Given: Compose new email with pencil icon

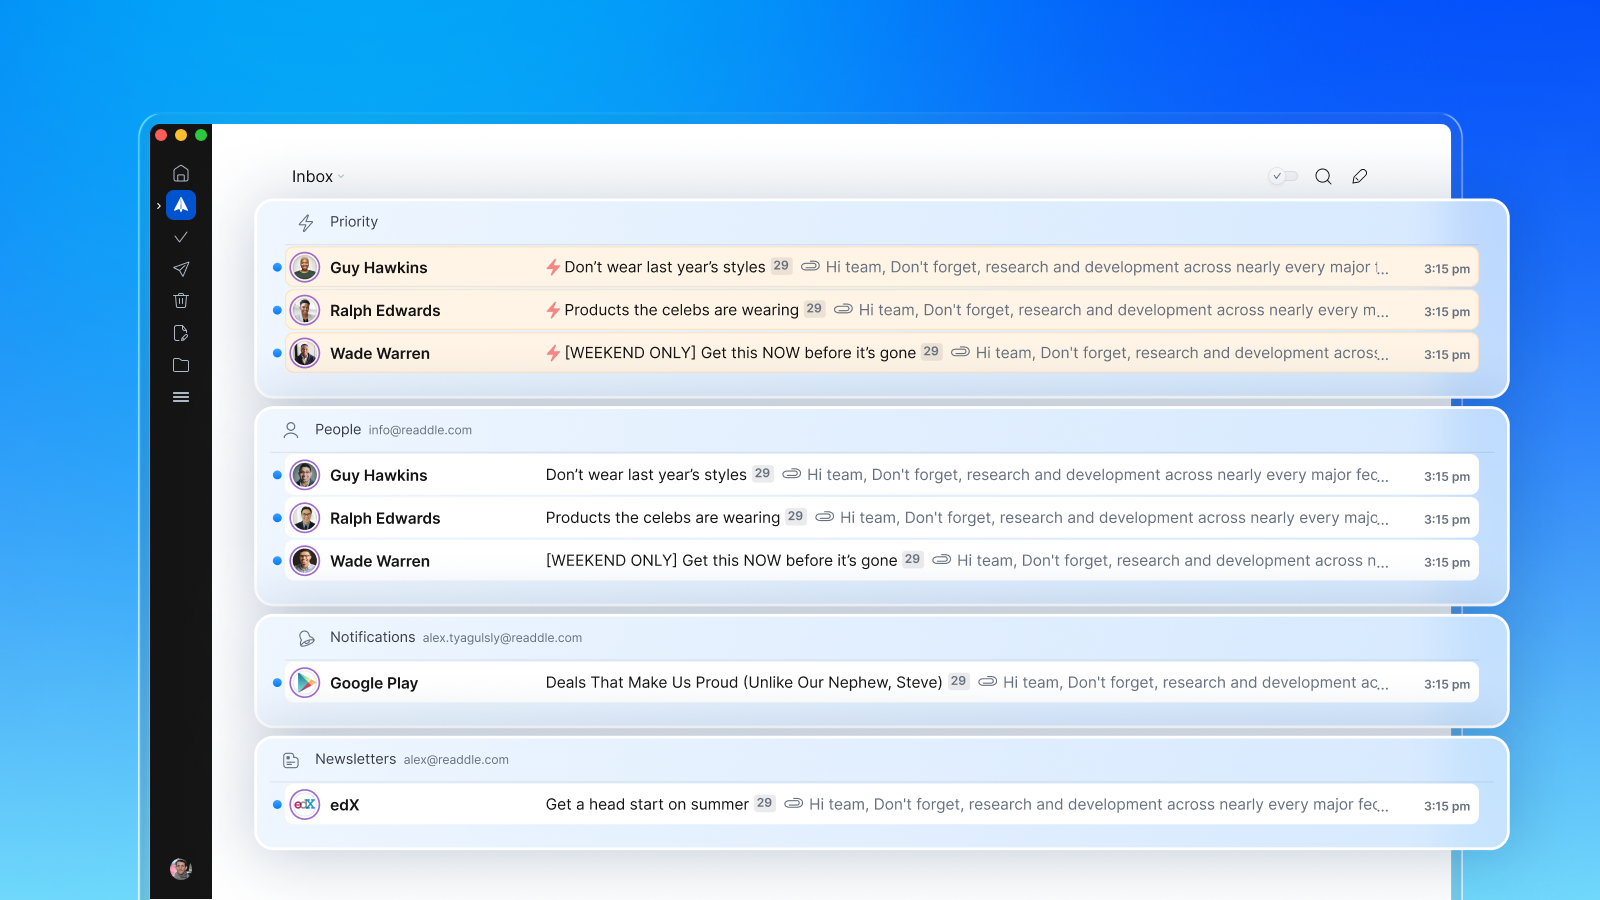Looking at the screenshot, I should click(x=1359, y=177).
